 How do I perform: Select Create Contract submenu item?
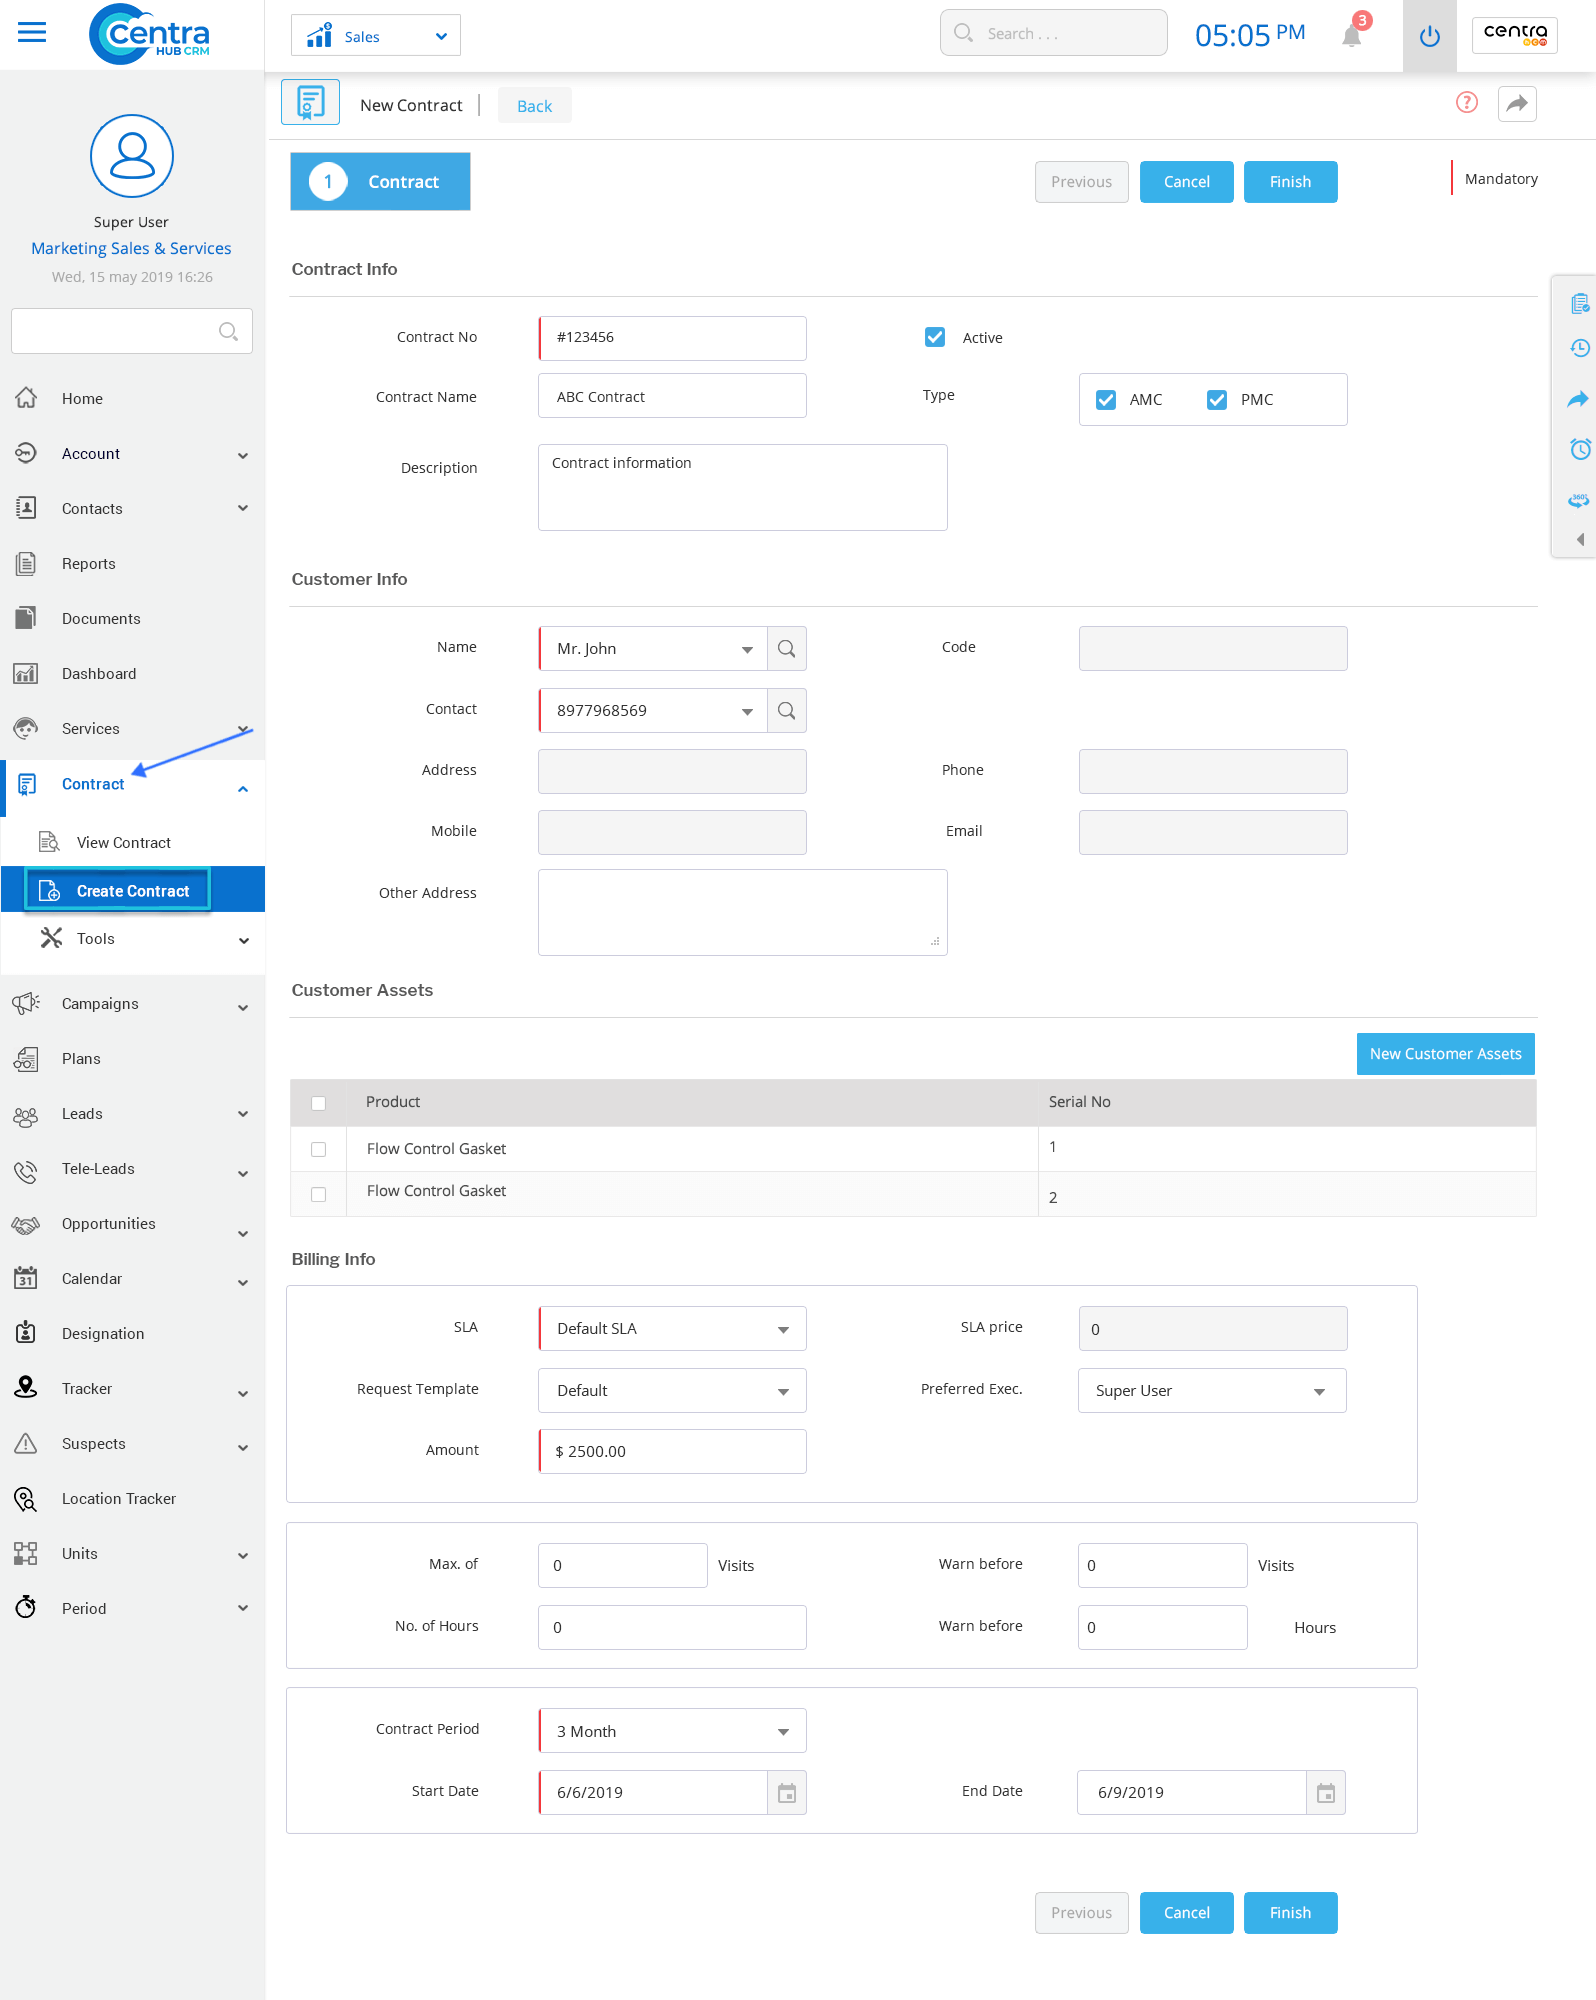(x=132, y=890)
